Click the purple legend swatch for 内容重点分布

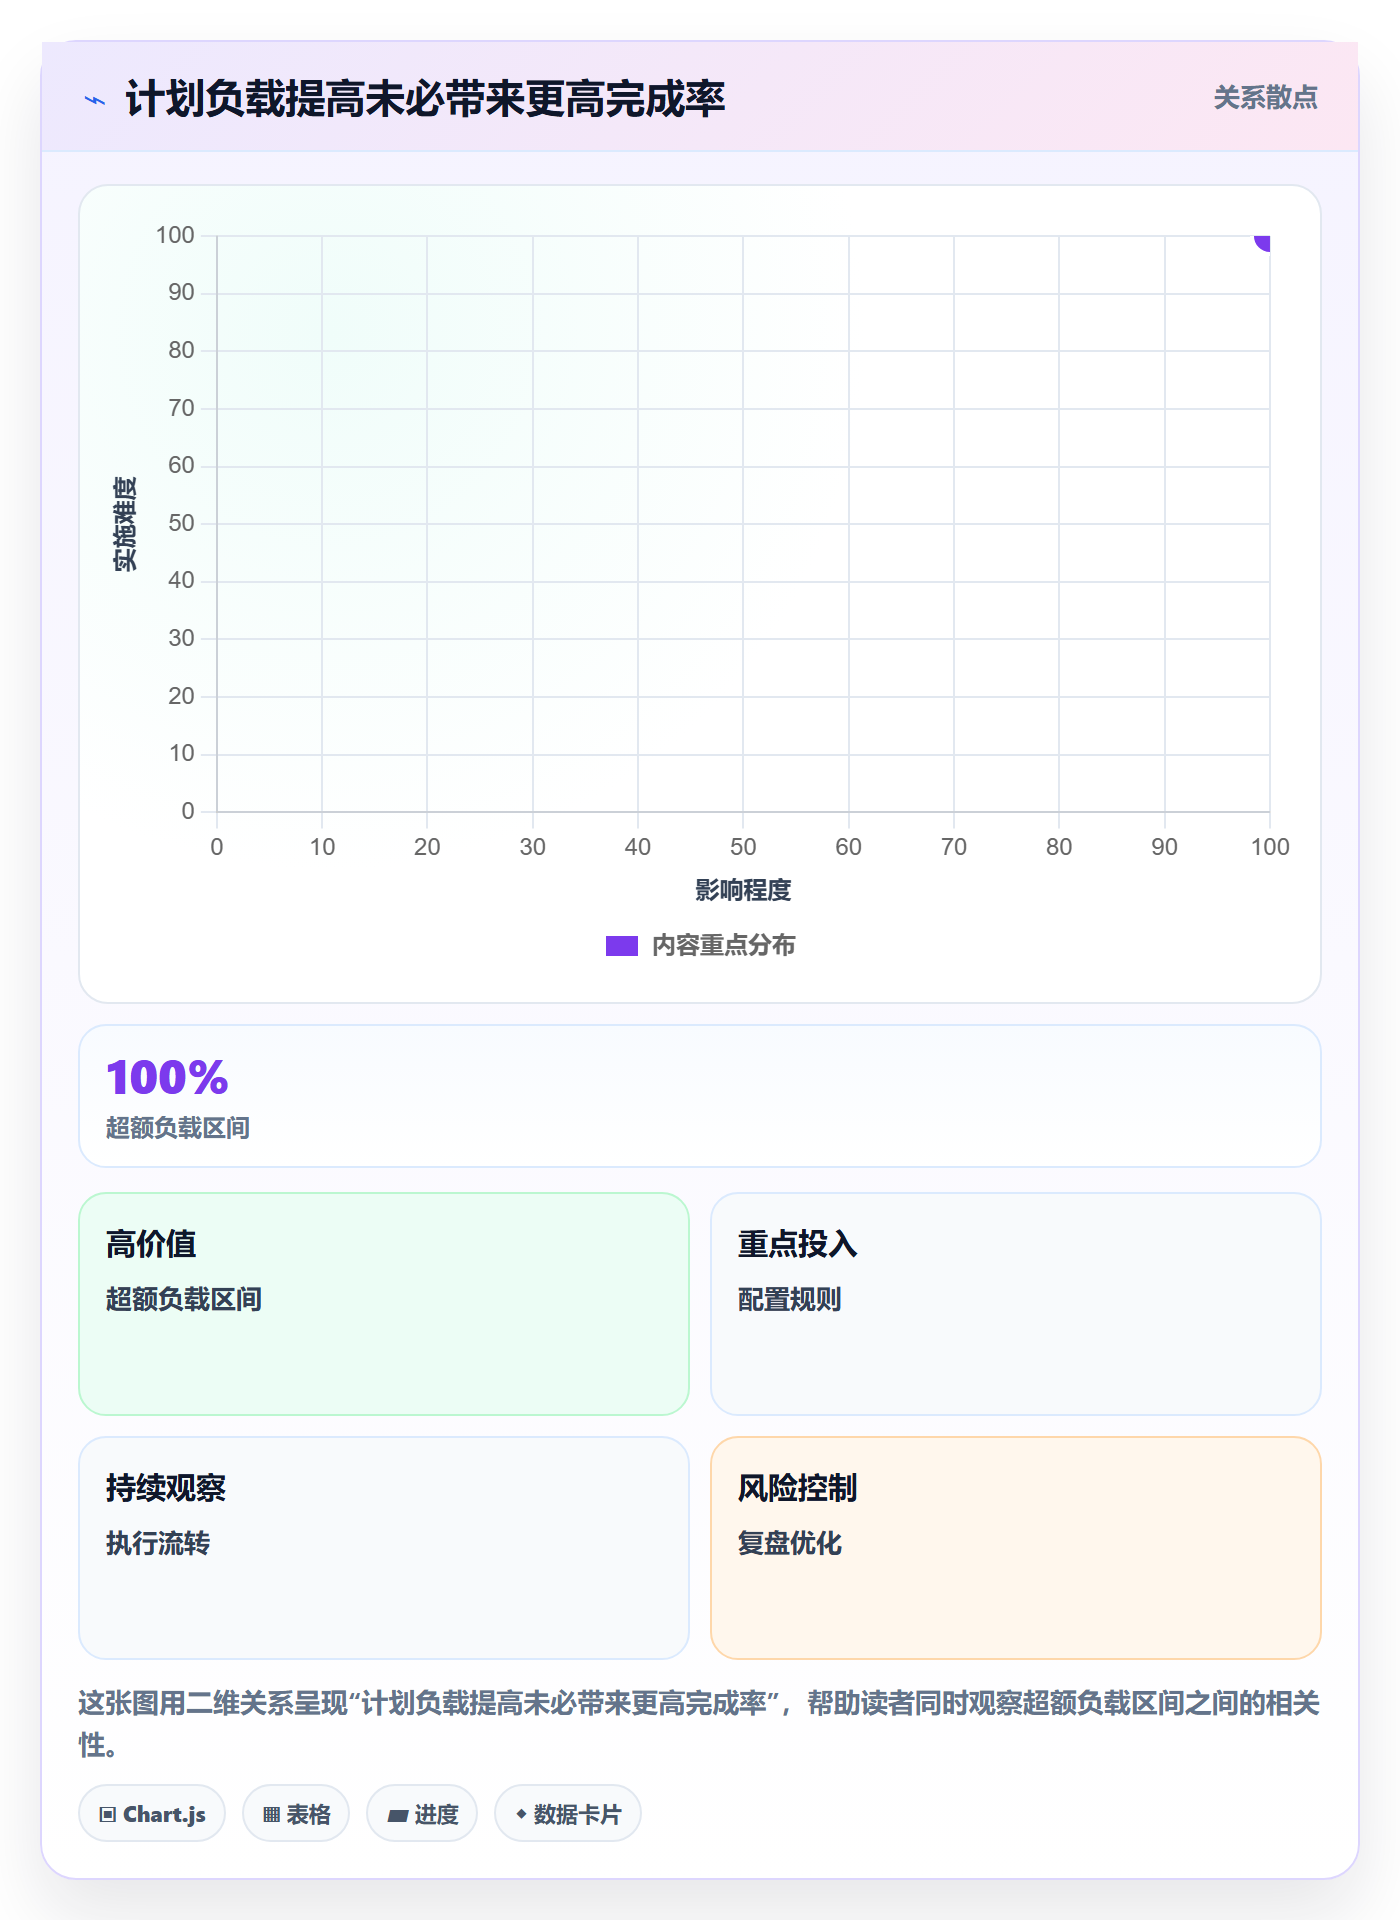point(621,946)
